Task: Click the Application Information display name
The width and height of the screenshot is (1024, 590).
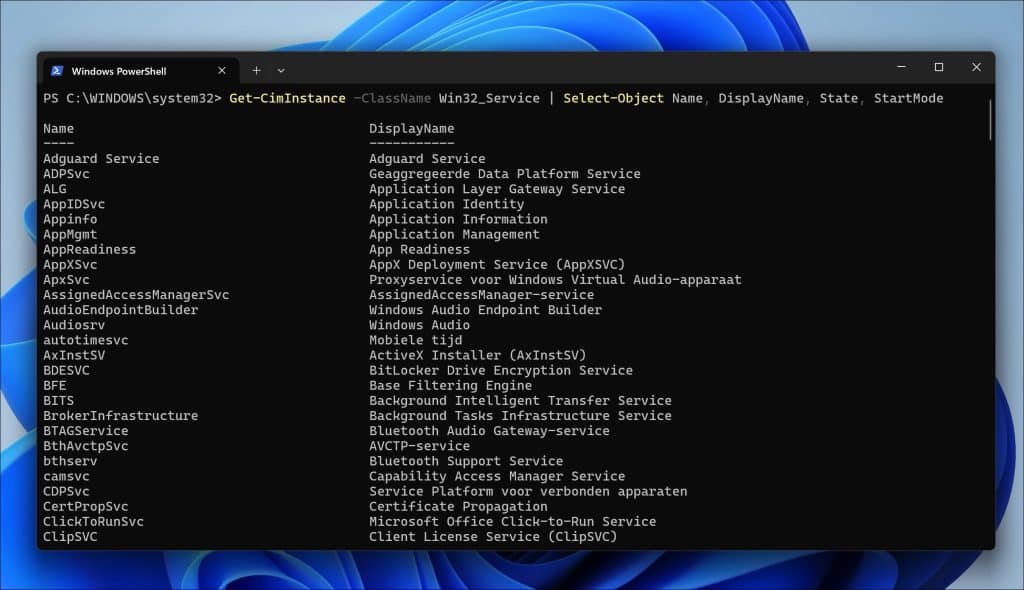Action: click(458, 219)
